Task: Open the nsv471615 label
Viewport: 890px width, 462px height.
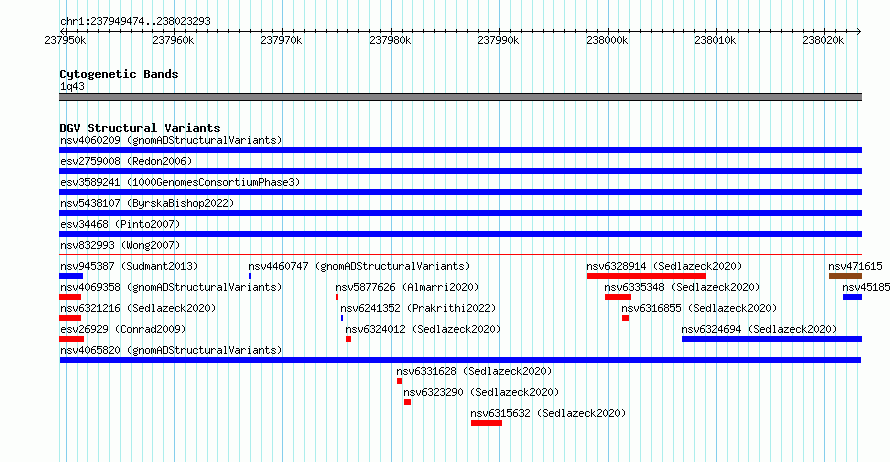Action: pos(855,266)
